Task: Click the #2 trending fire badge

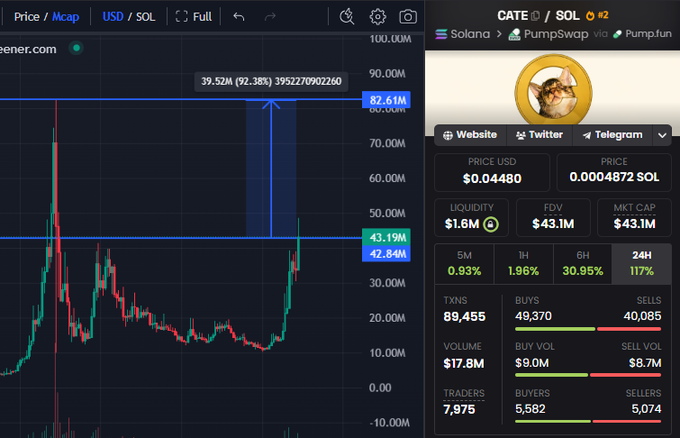Action: pos(597,16)
